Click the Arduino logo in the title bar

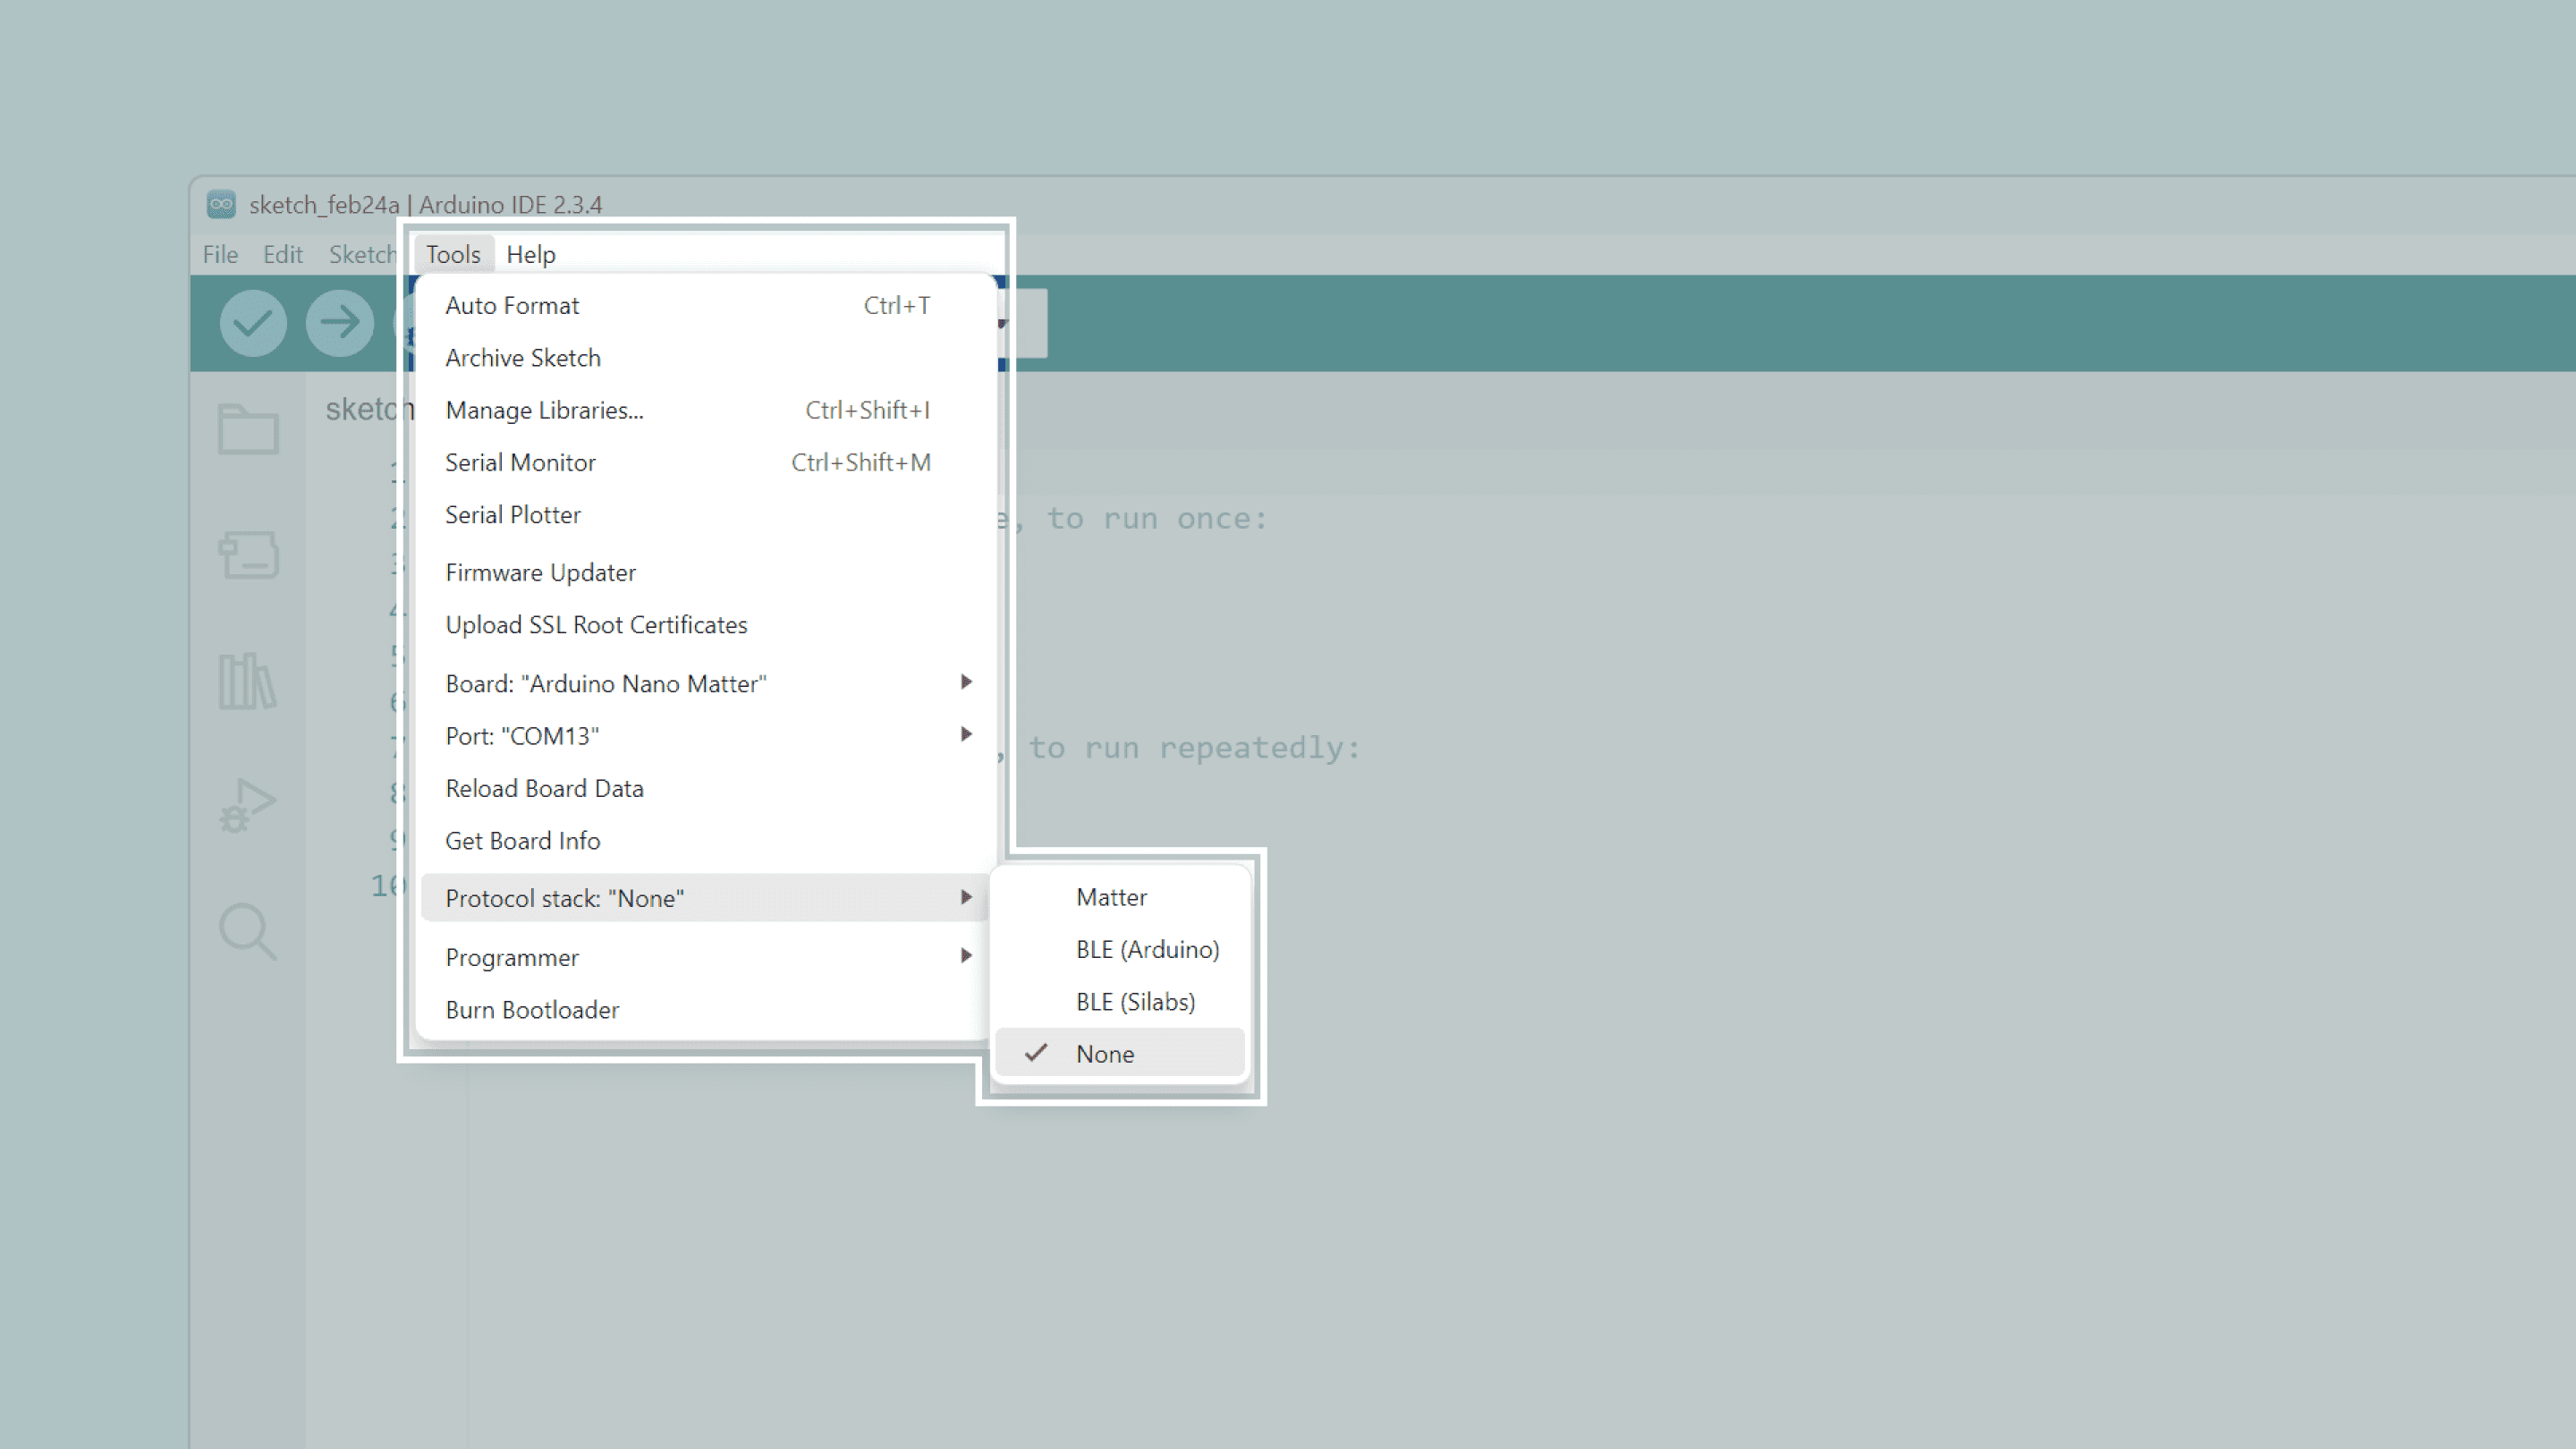point(221,204)
